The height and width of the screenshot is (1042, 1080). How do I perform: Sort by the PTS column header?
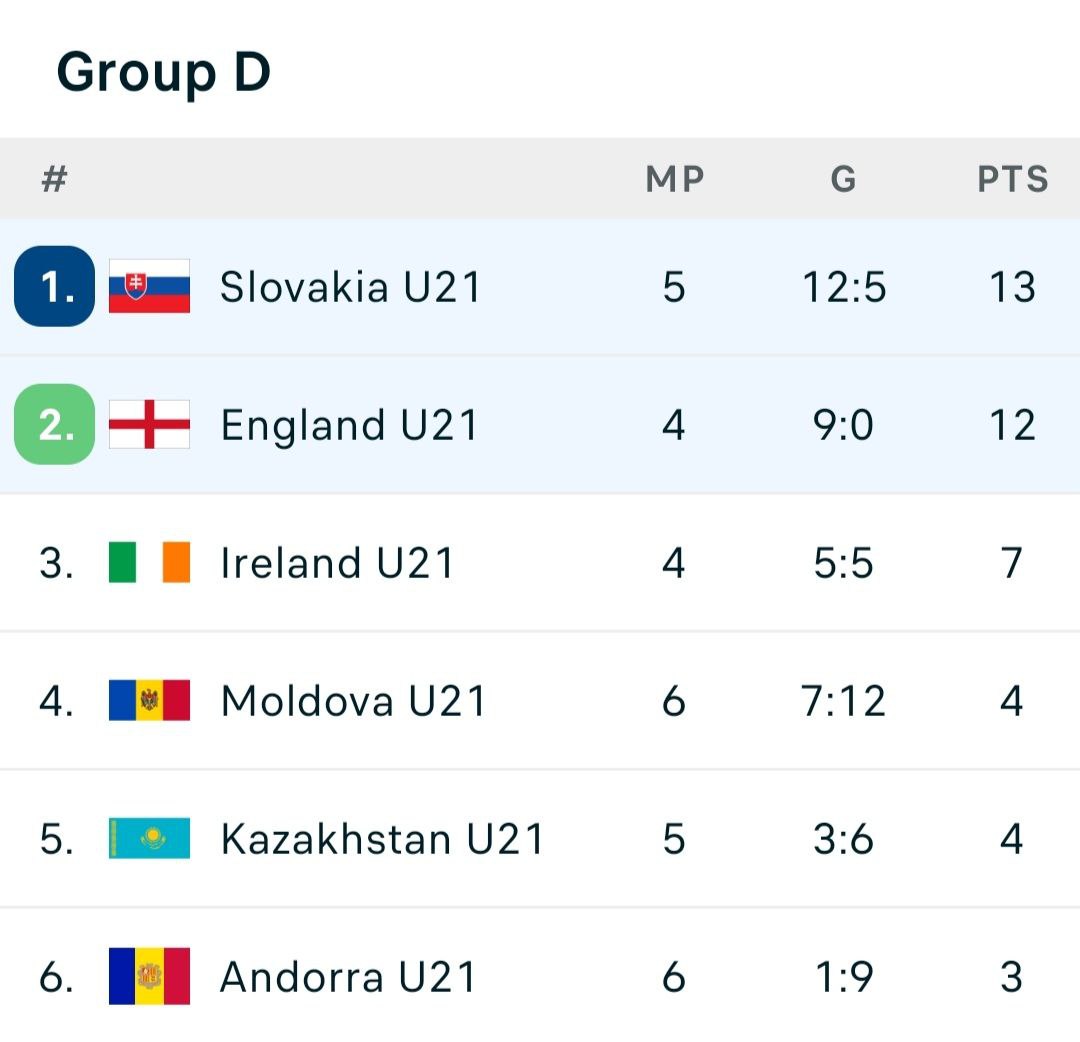1013,179
